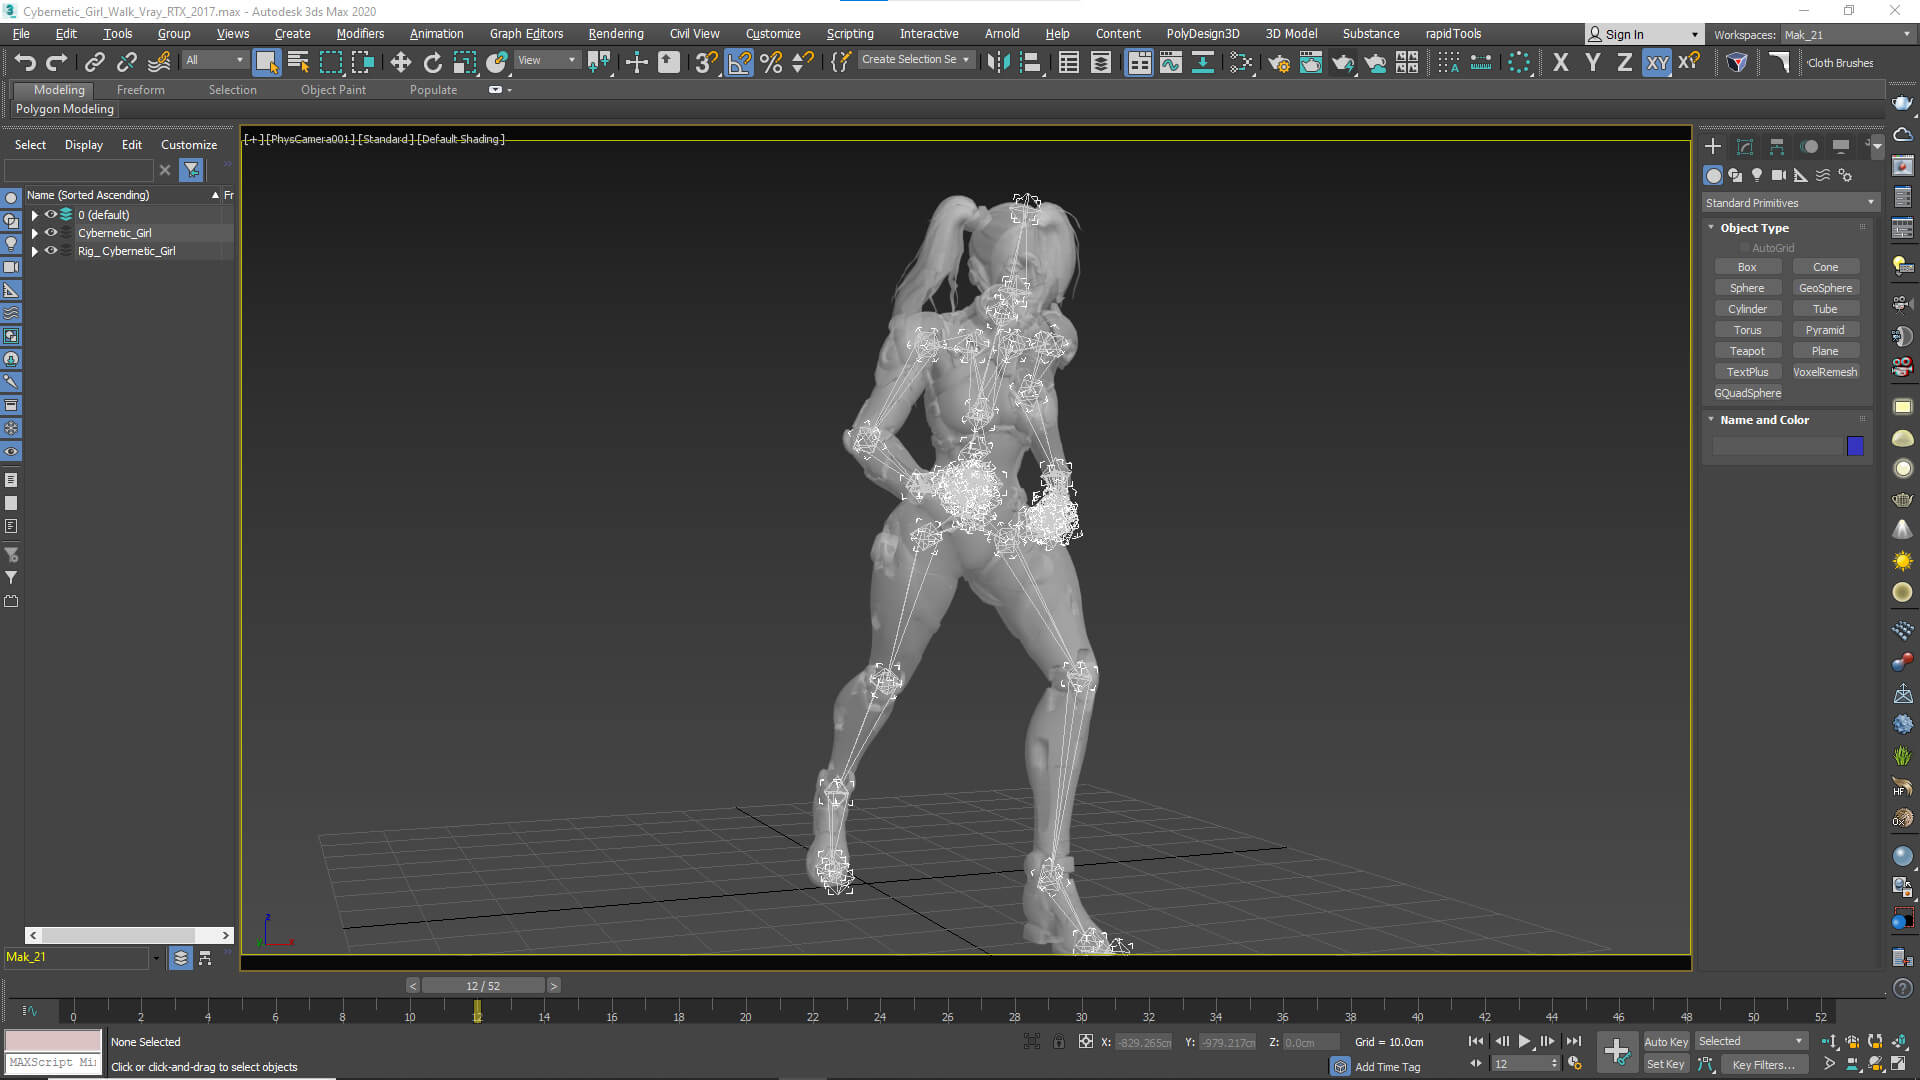
Task: Toggle visibility eye of Cybernetic_Girl
Action: click(51, 233)
